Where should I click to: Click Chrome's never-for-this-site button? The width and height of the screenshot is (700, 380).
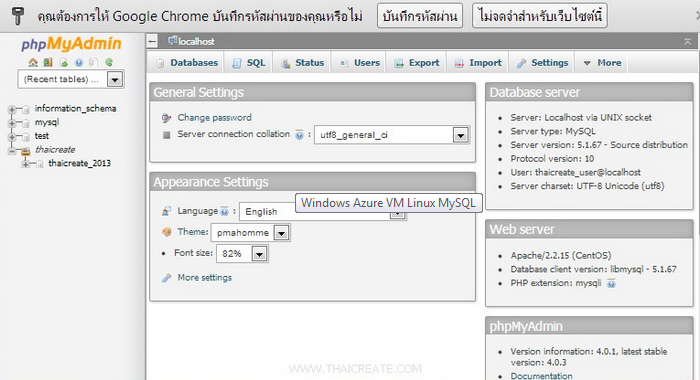click(x=540, y=16)
